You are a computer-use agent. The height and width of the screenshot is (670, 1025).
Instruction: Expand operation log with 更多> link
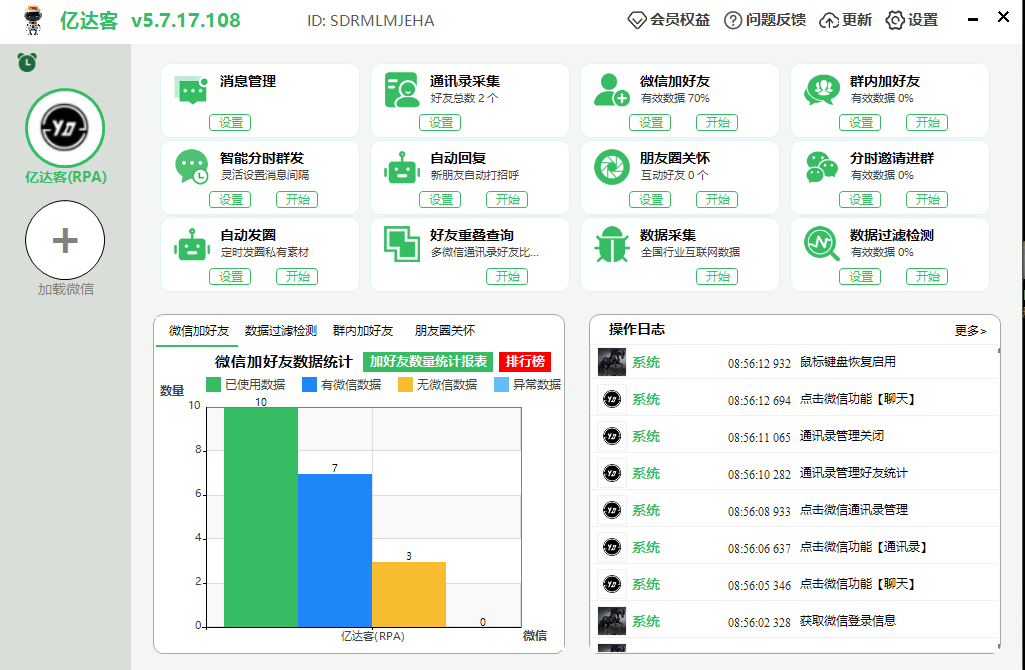969,330
